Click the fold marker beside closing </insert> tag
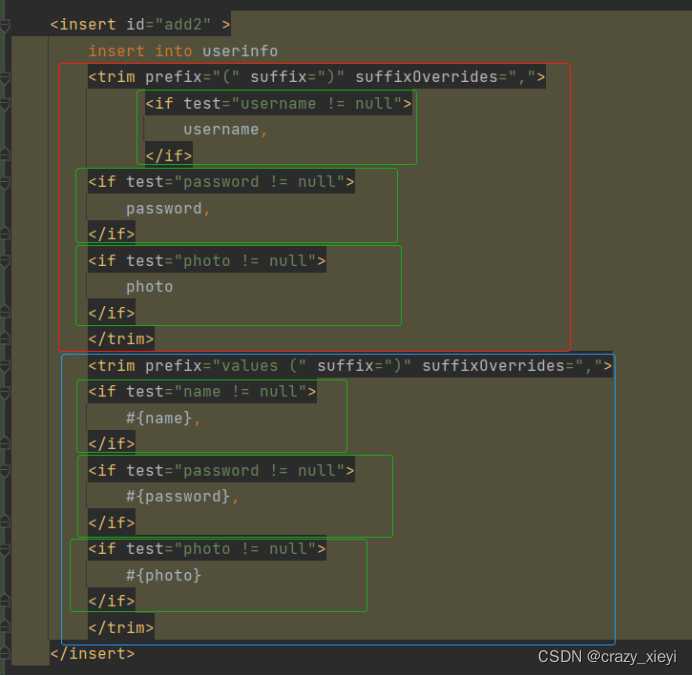The image size is (692, 676). point(5,653)
